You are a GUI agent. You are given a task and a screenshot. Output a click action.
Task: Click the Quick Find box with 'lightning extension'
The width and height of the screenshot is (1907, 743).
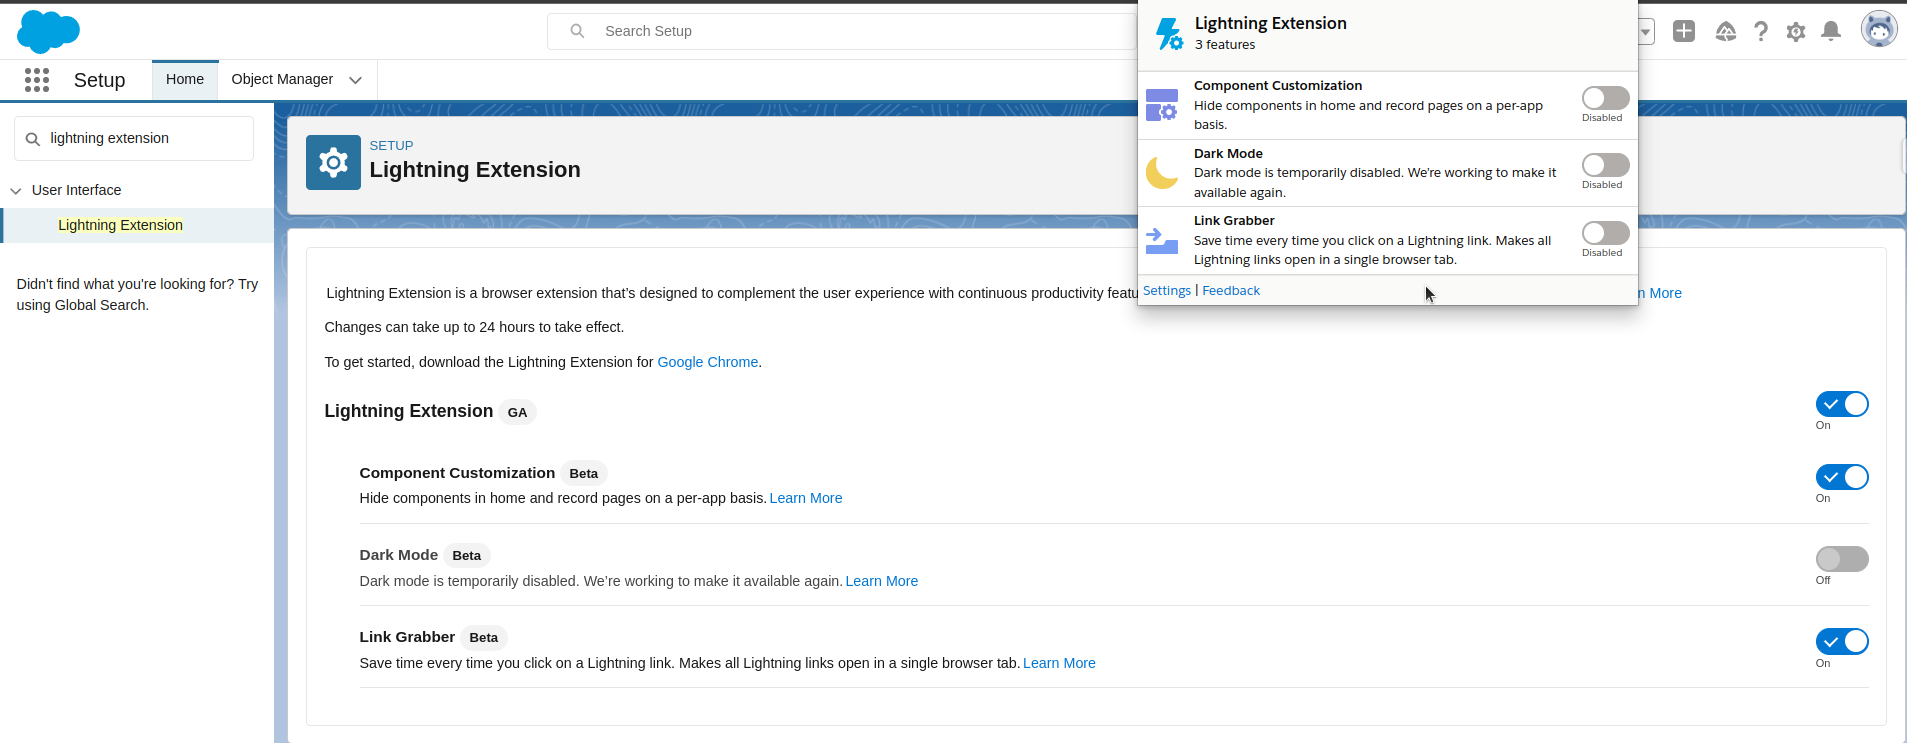tap(134, 138)
